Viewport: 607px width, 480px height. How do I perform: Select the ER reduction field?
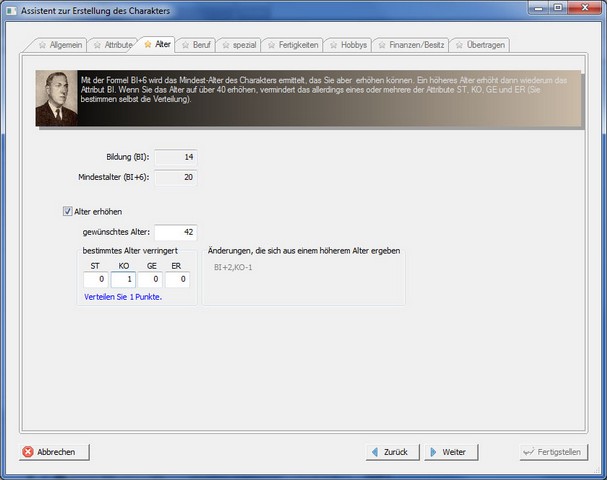click(x=177, y=279)
